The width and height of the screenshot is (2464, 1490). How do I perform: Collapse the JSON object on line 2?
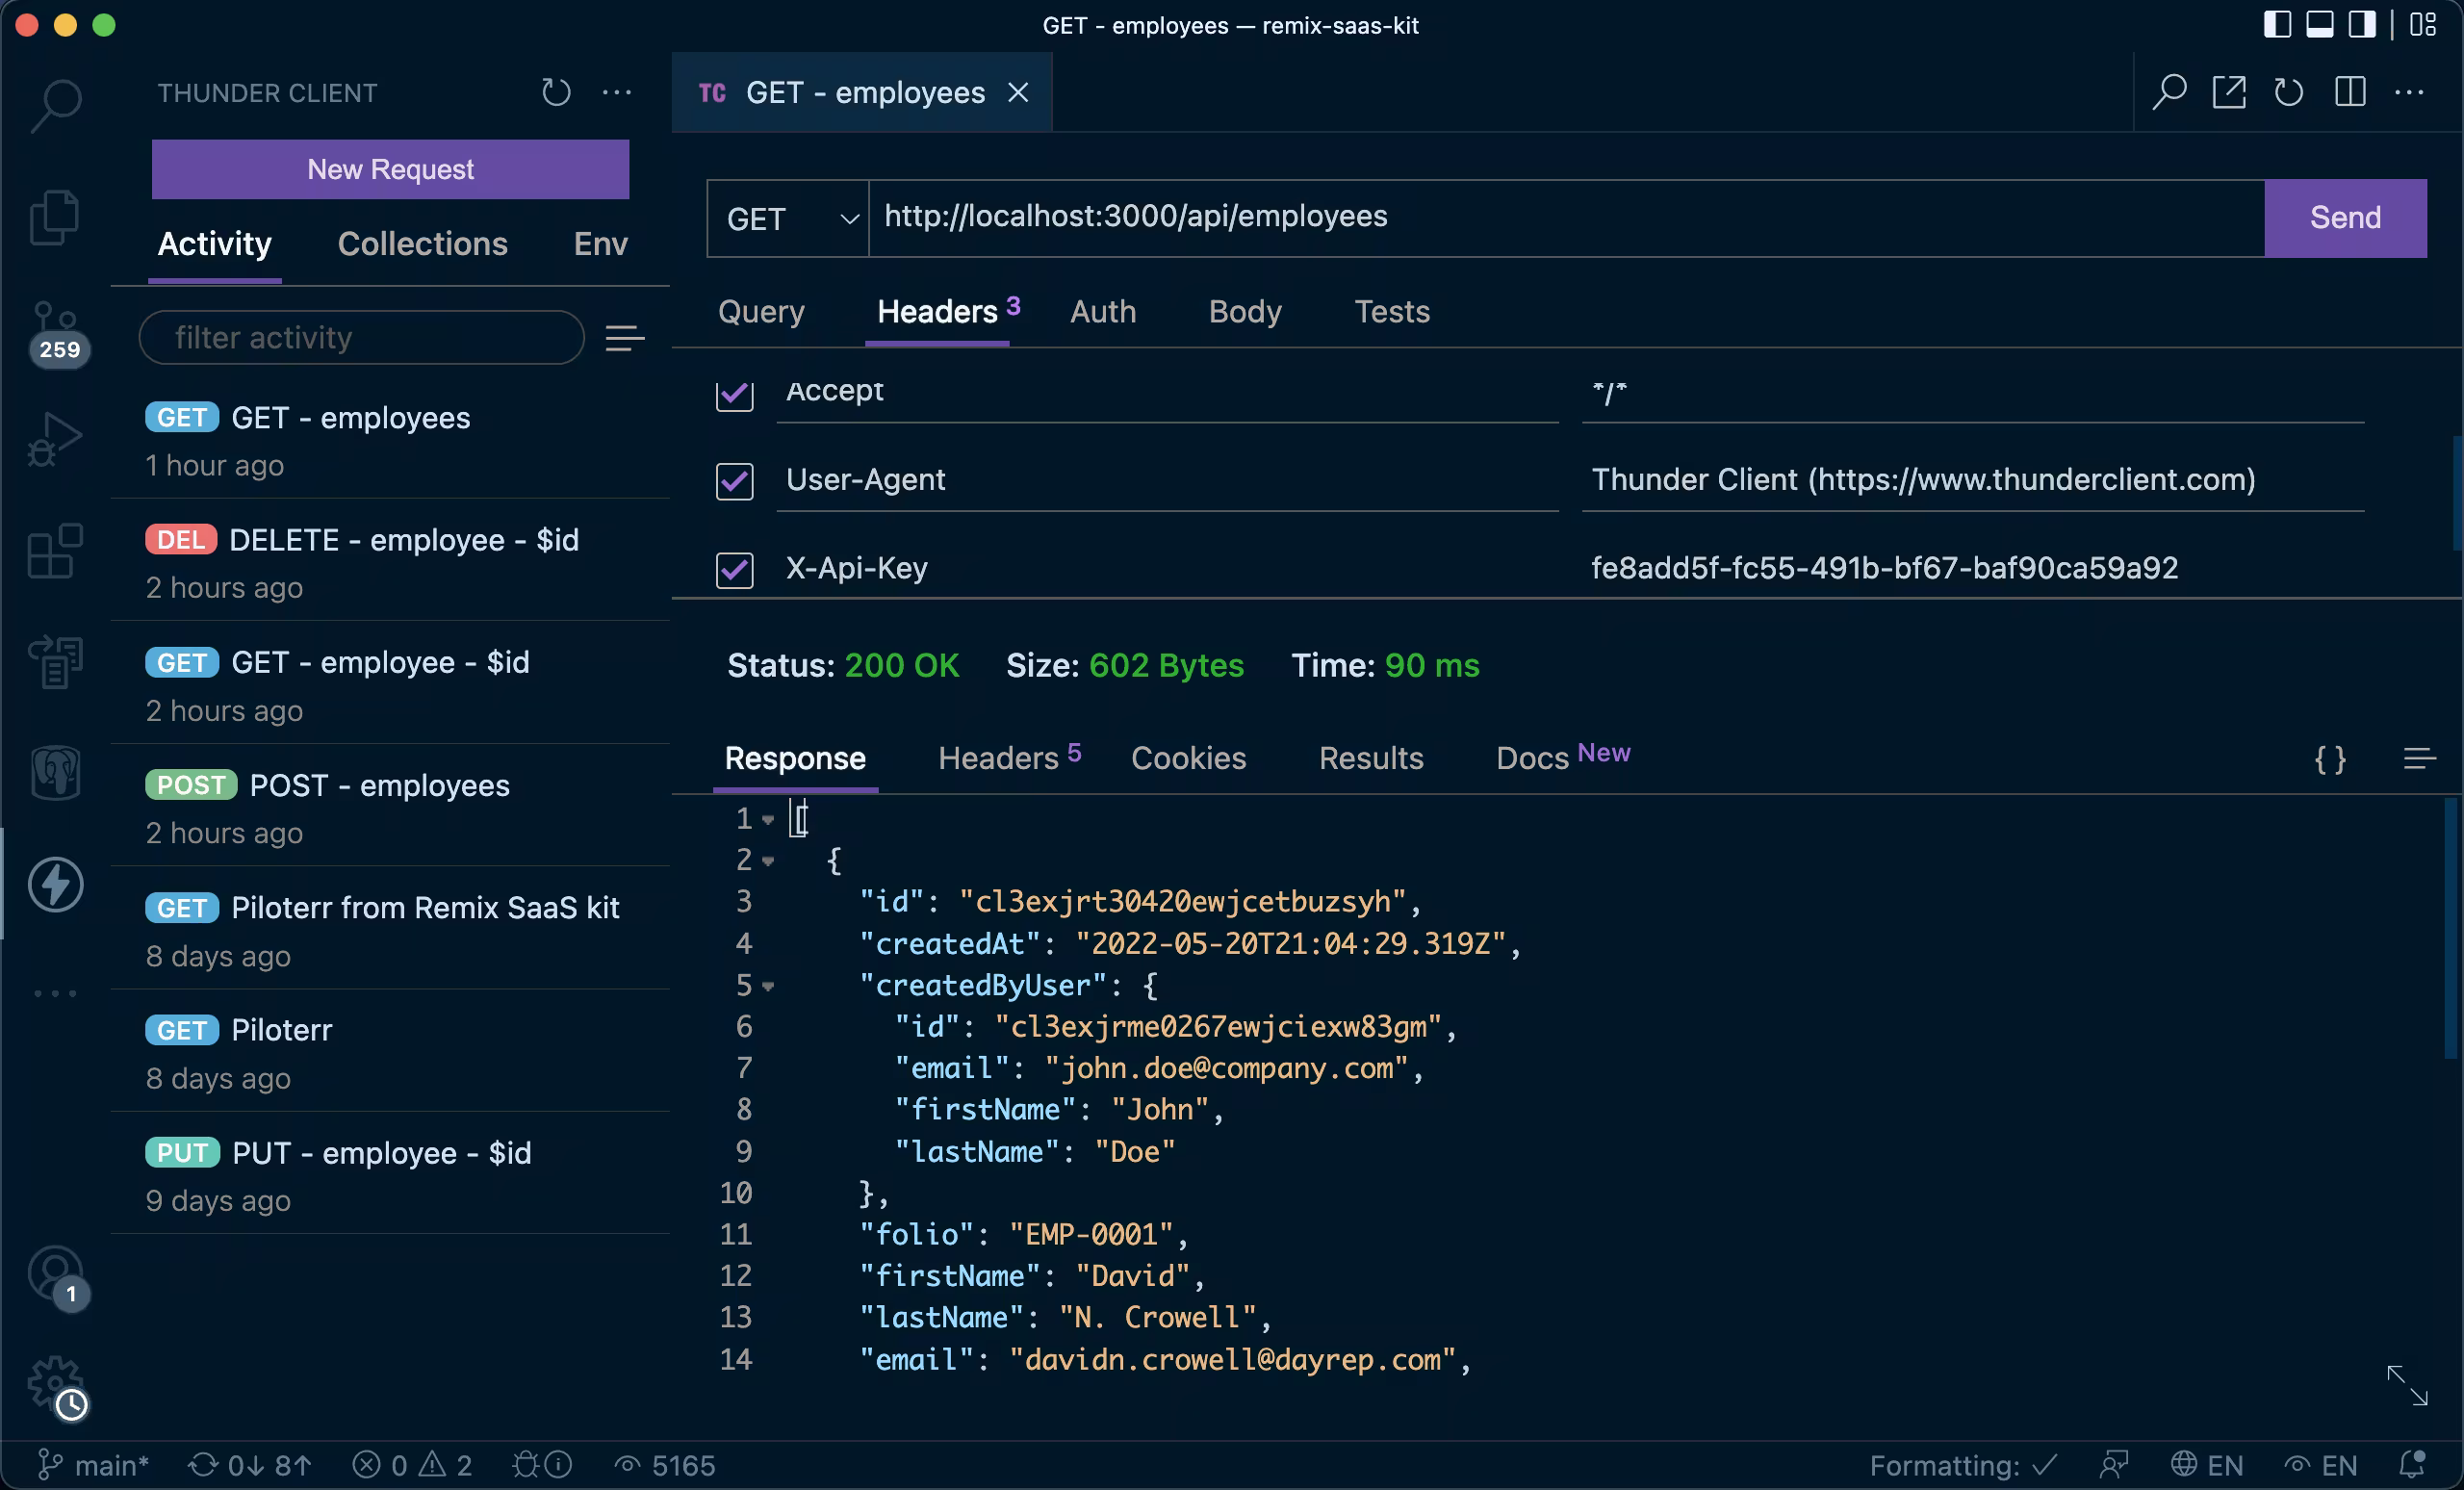coord(768,861)
